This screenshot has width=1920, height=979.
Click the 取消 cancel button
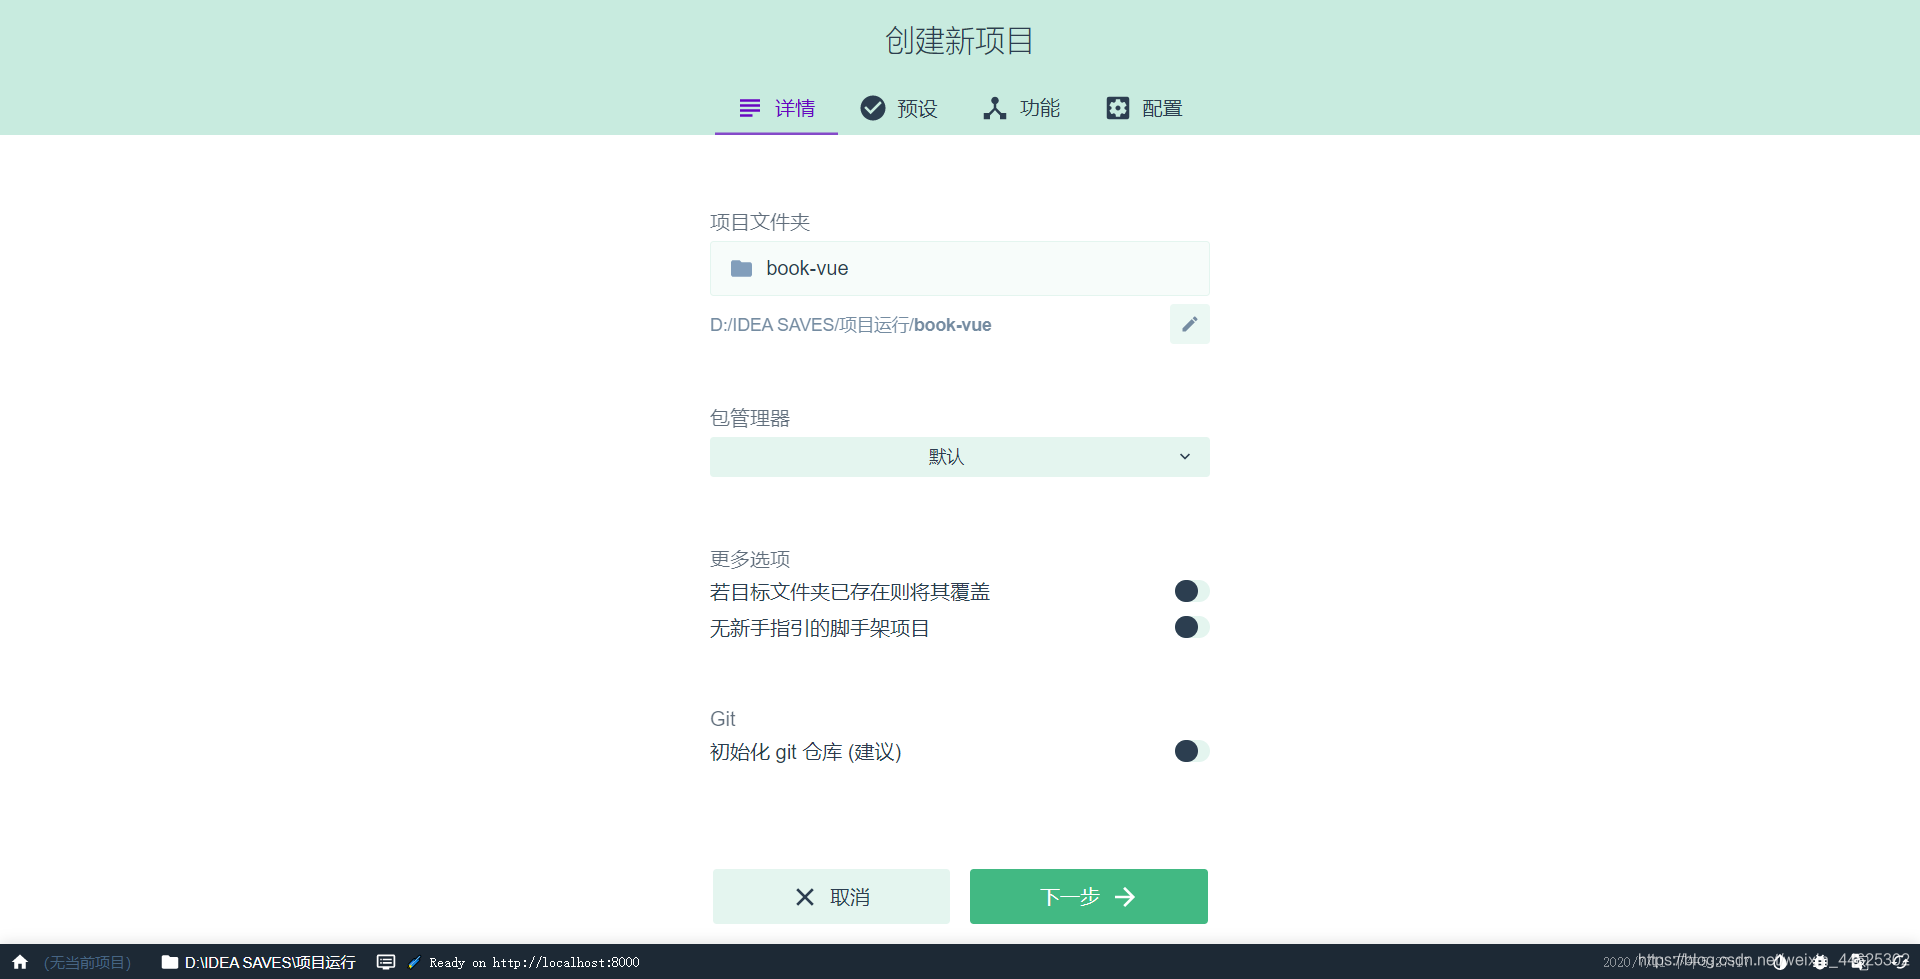(x=831, y=896)
